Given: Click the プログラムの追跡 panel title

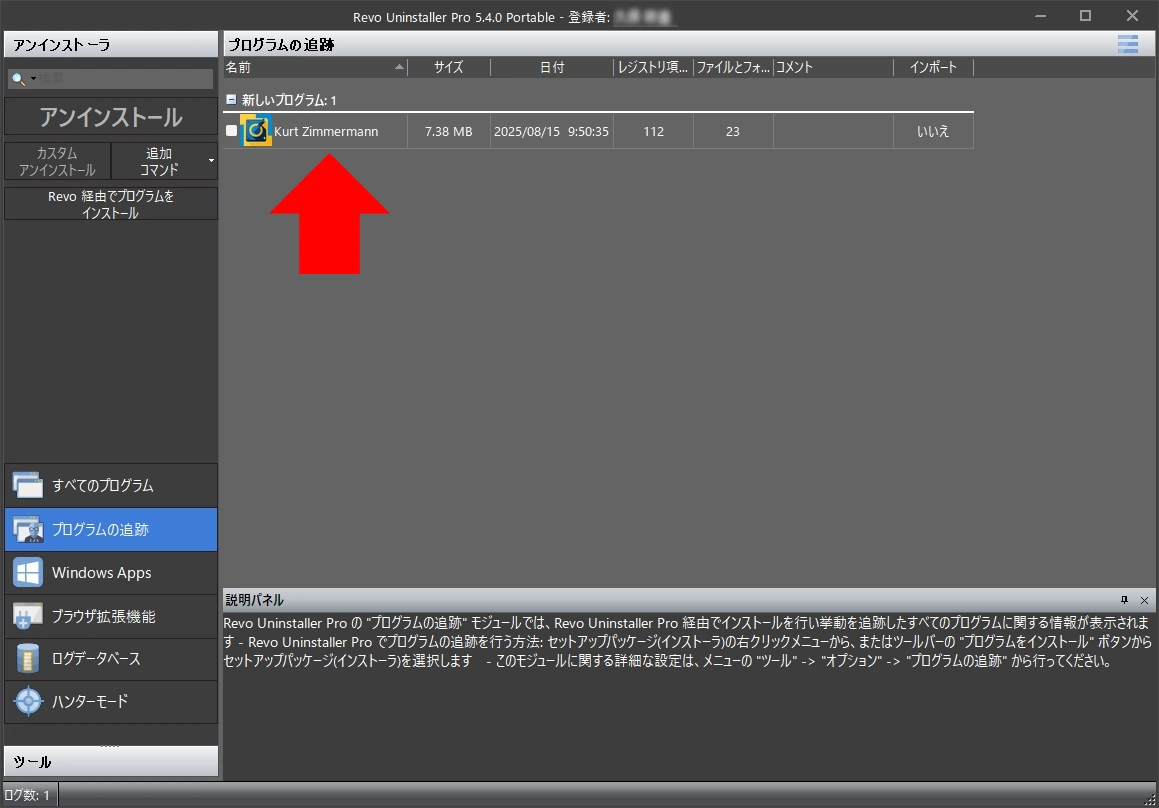Looking at the screenshot, I should click(281, 44).
